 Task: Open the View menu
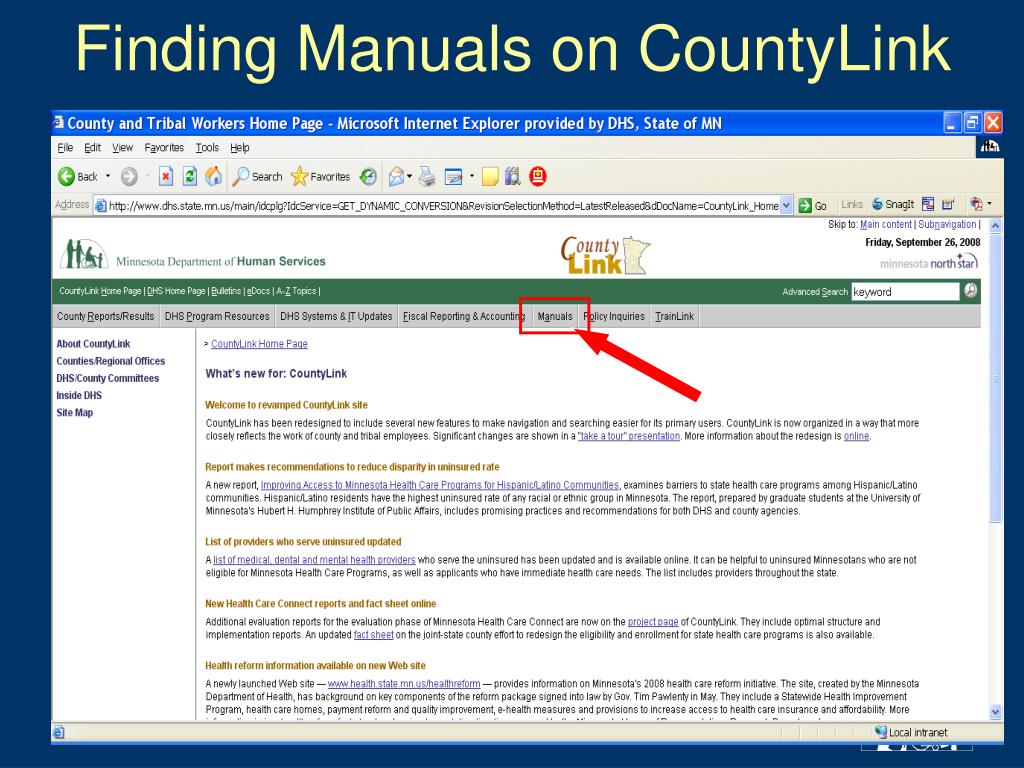click(x=122, y=148)
